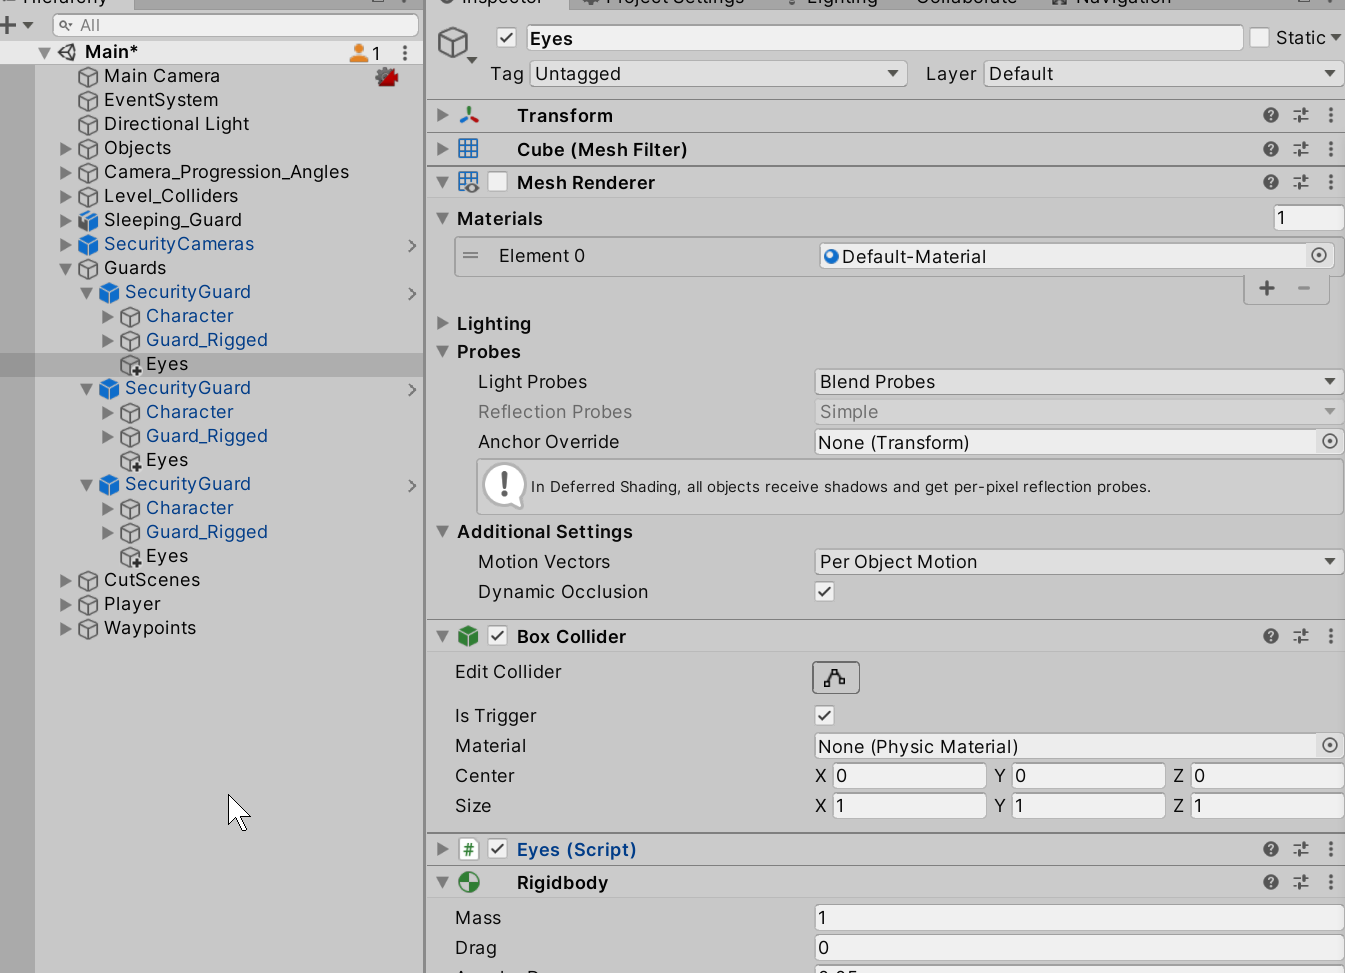Click the Rigidbody component icon
Viewport: 1345px width, 973px height.
coord(468,882)
